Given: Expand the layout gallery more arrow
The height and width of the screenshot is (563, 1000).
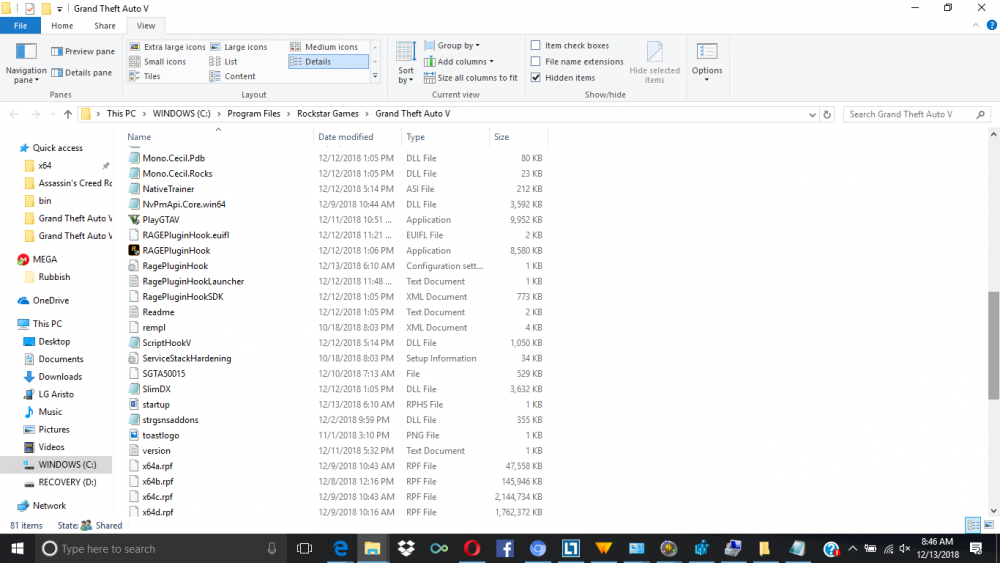Looking at the screenshot, I should click(x=375, y=76).
